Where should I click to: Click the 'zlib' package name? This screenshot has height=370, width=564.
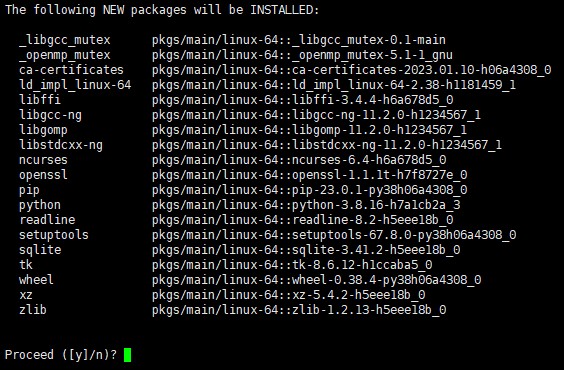(x=33, y=310)
